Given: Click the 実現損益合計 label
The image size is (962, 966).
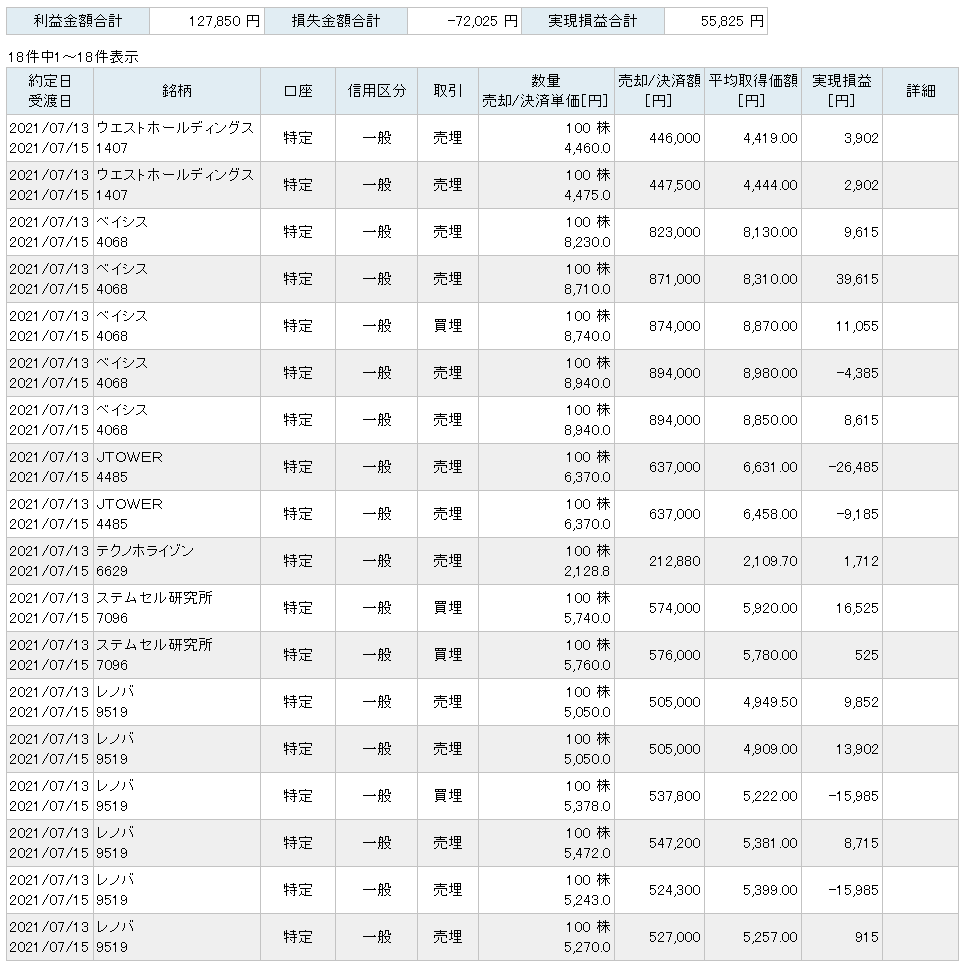Looking at the screenshot, I should coord(592,21).
